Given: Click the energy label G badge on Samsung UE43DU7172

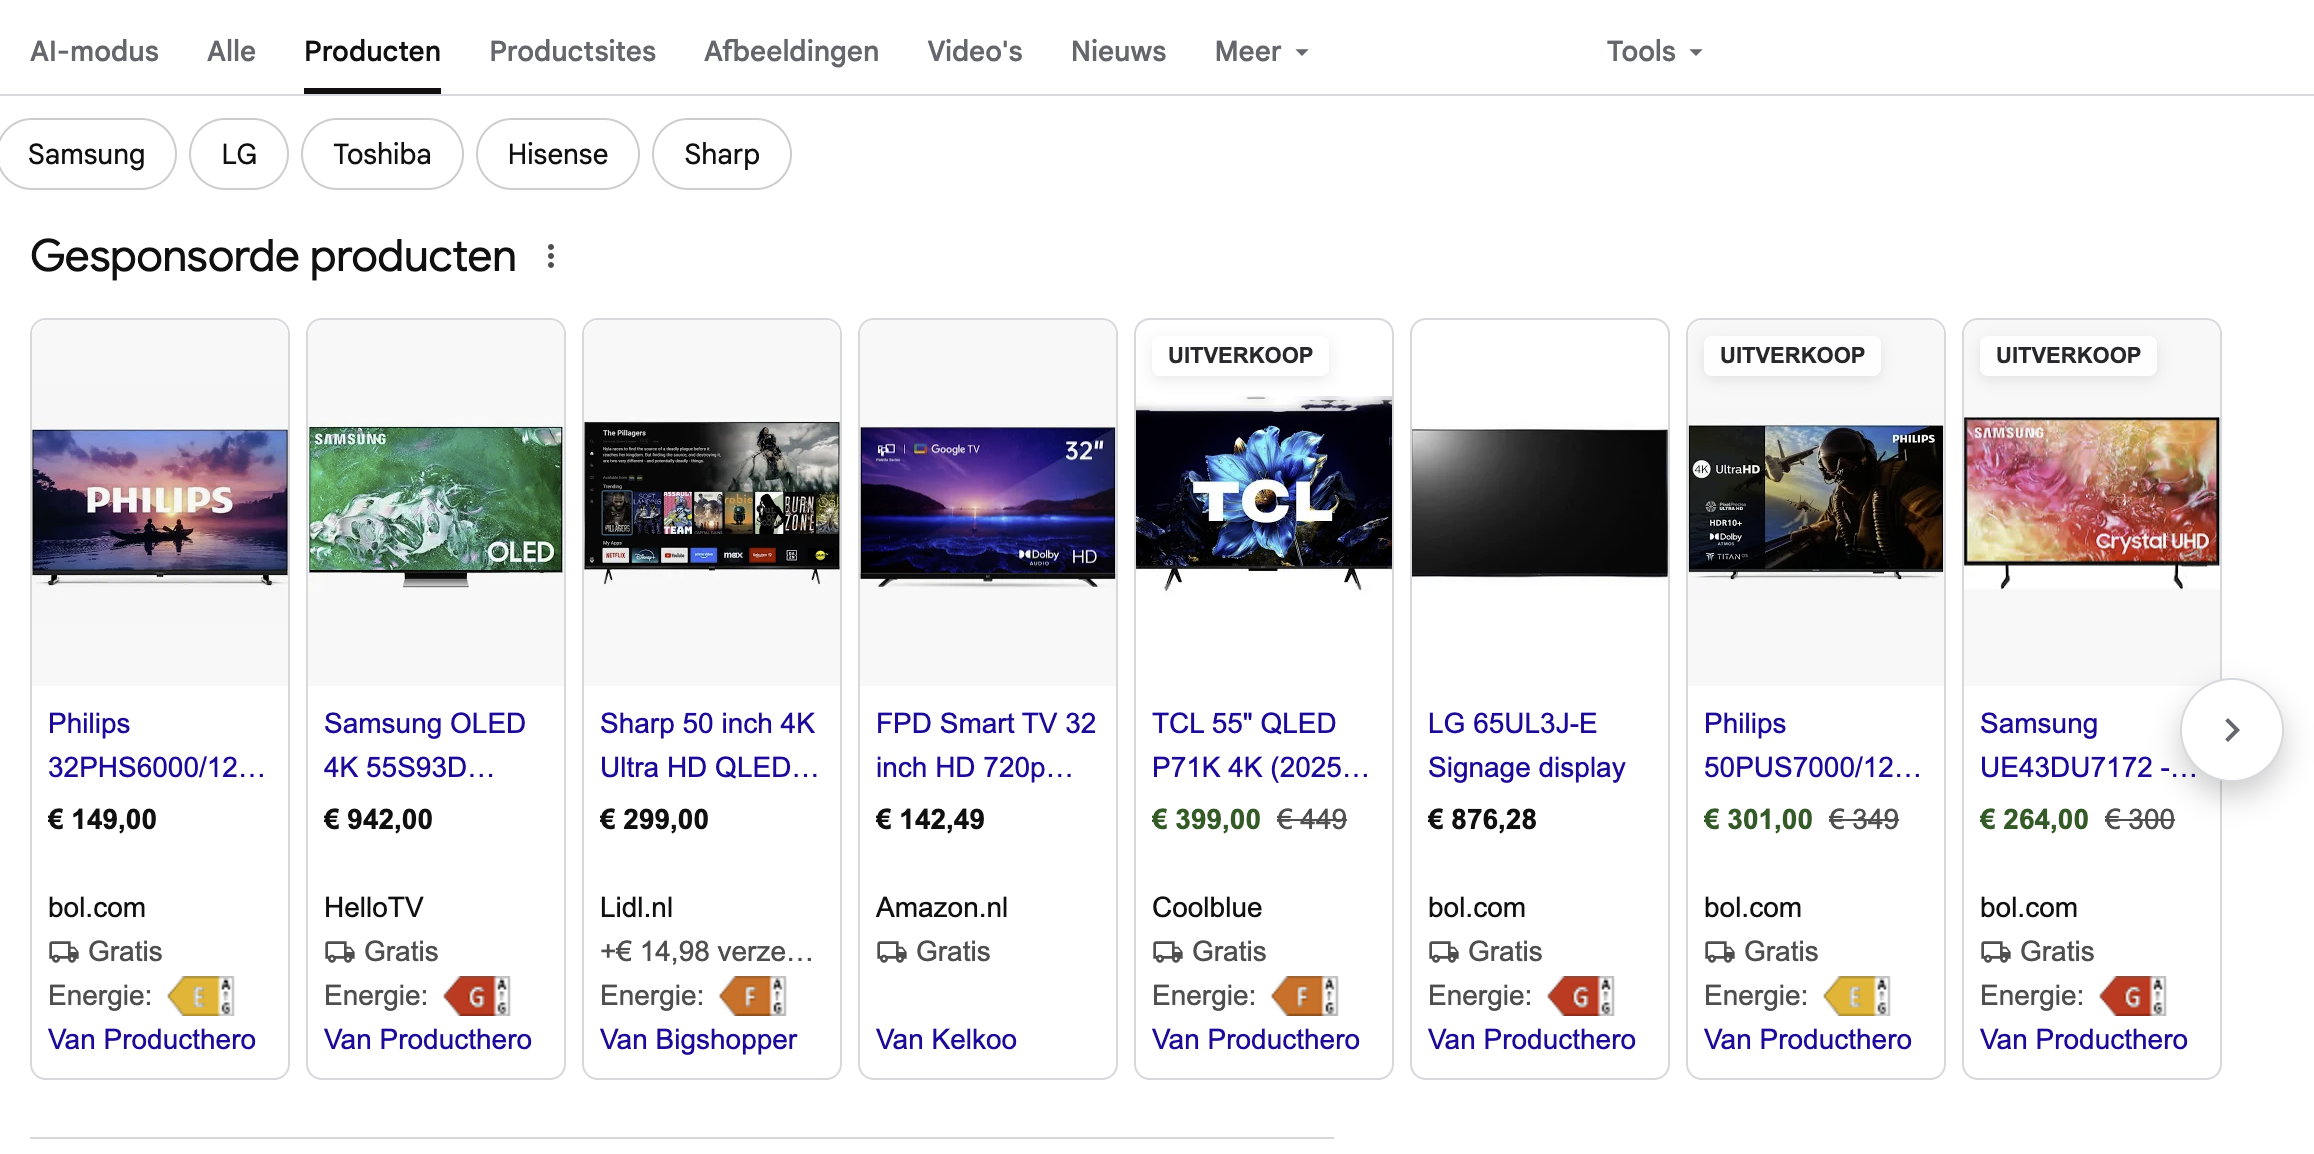Looking at the screenshot, I should click(x=2132, y=996).
